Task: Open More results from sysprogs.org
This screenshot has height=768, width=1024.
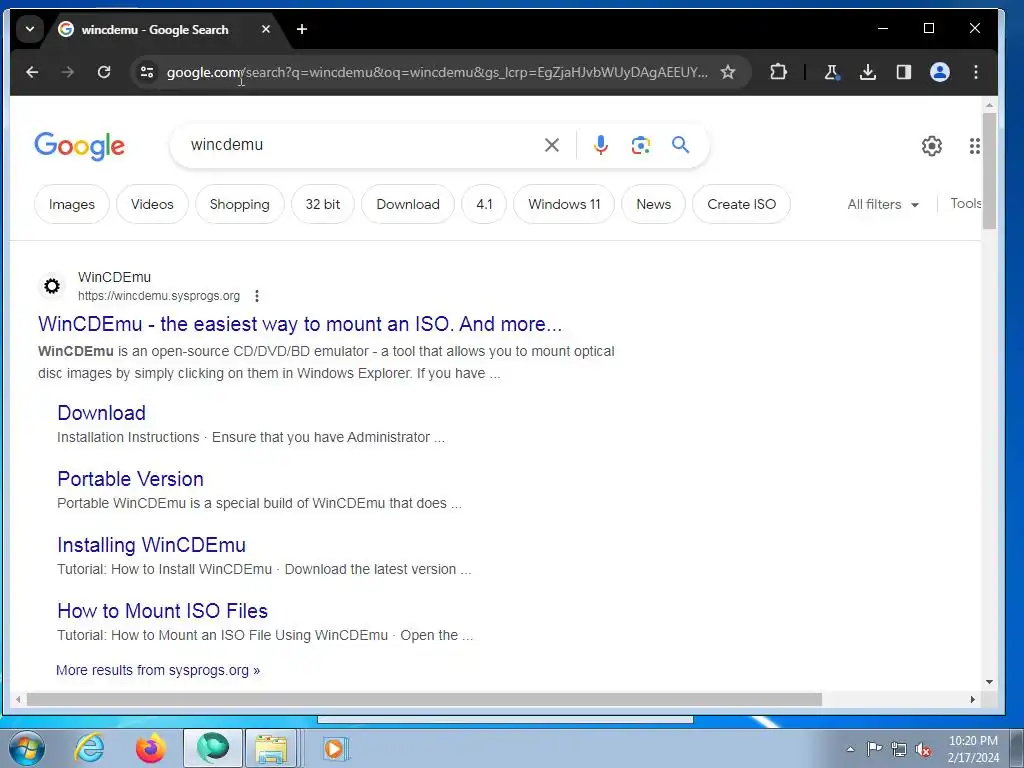Action: (158, 670)
